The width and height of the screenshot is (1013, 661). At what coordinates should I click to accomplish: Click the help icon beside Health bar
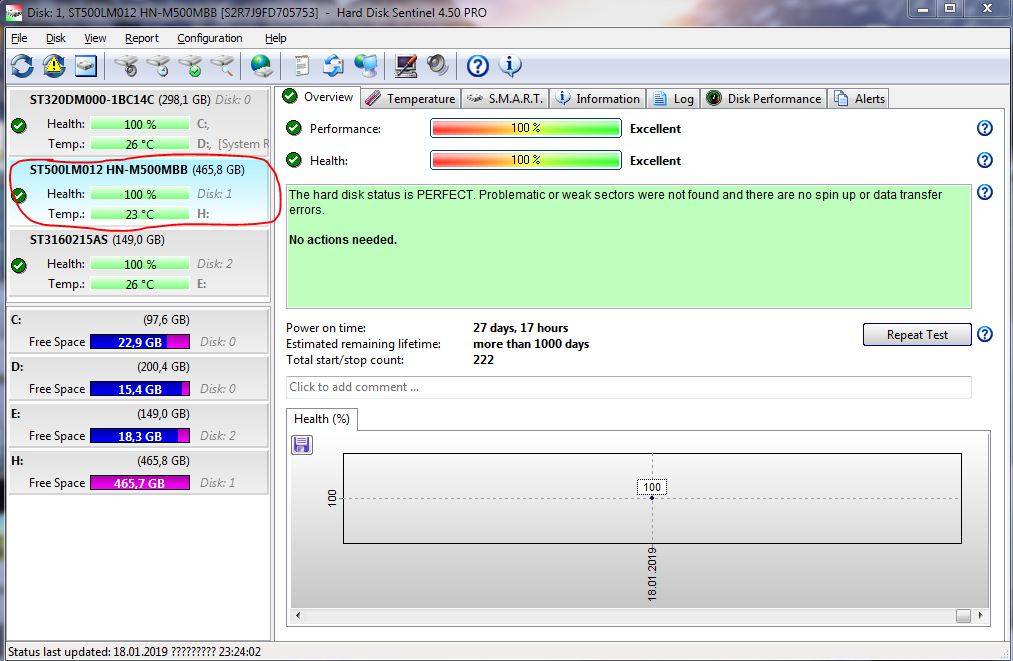click(x=985, y=160)
